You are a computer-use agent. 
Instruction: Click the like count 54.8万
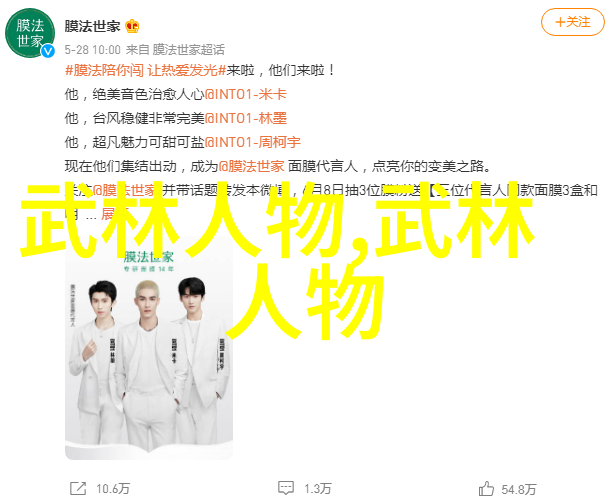[519, 489]
